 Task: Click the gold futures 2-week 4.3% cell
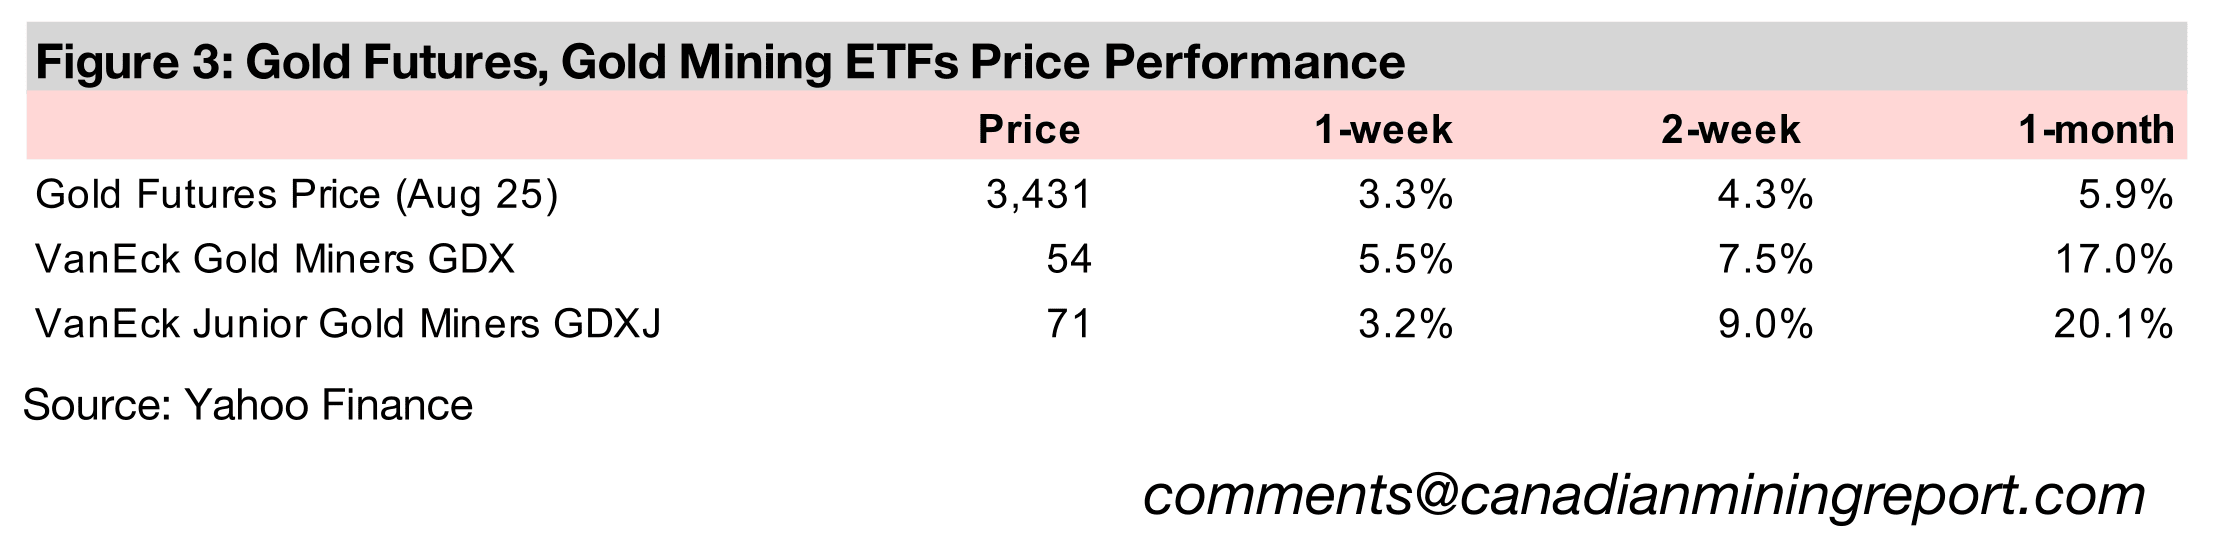1764,195
